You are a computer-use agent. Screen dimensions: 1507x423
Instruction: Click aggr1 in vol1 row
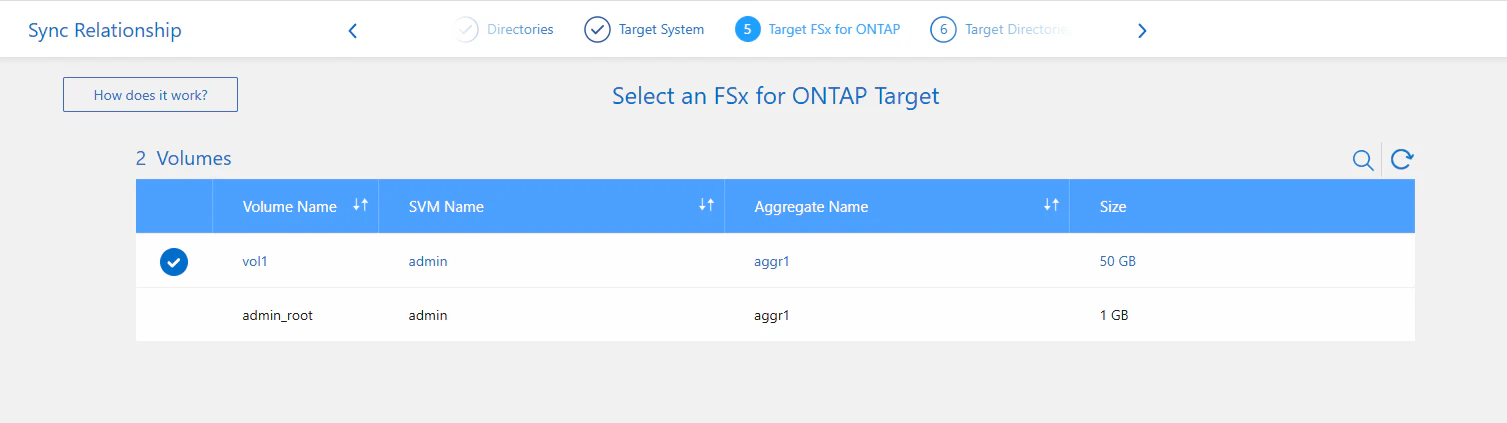(x=772, y=261)
